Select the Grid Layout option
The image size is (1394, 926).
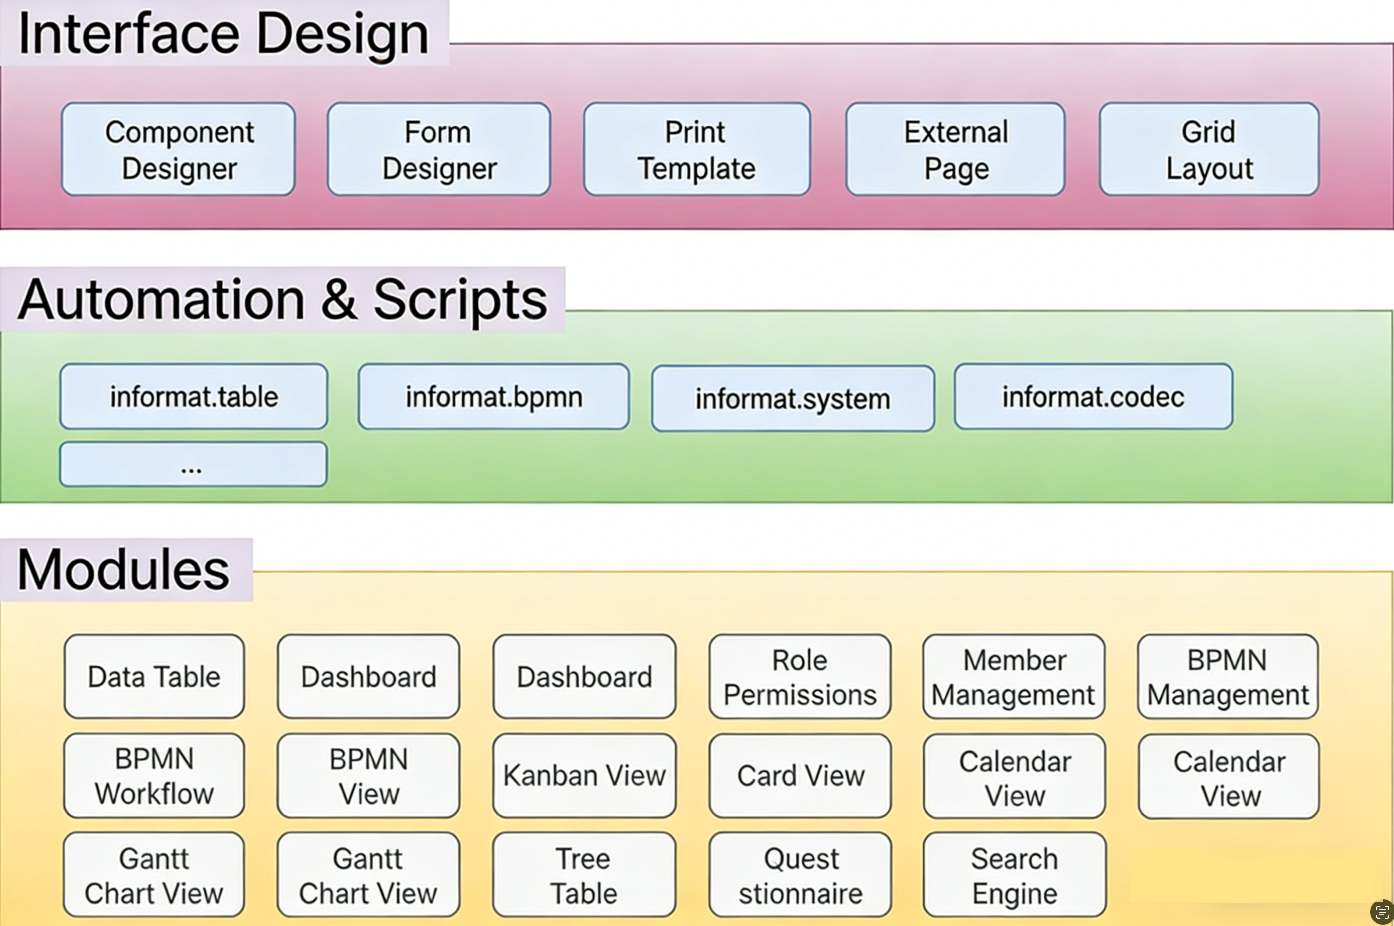coord(1208,148)
